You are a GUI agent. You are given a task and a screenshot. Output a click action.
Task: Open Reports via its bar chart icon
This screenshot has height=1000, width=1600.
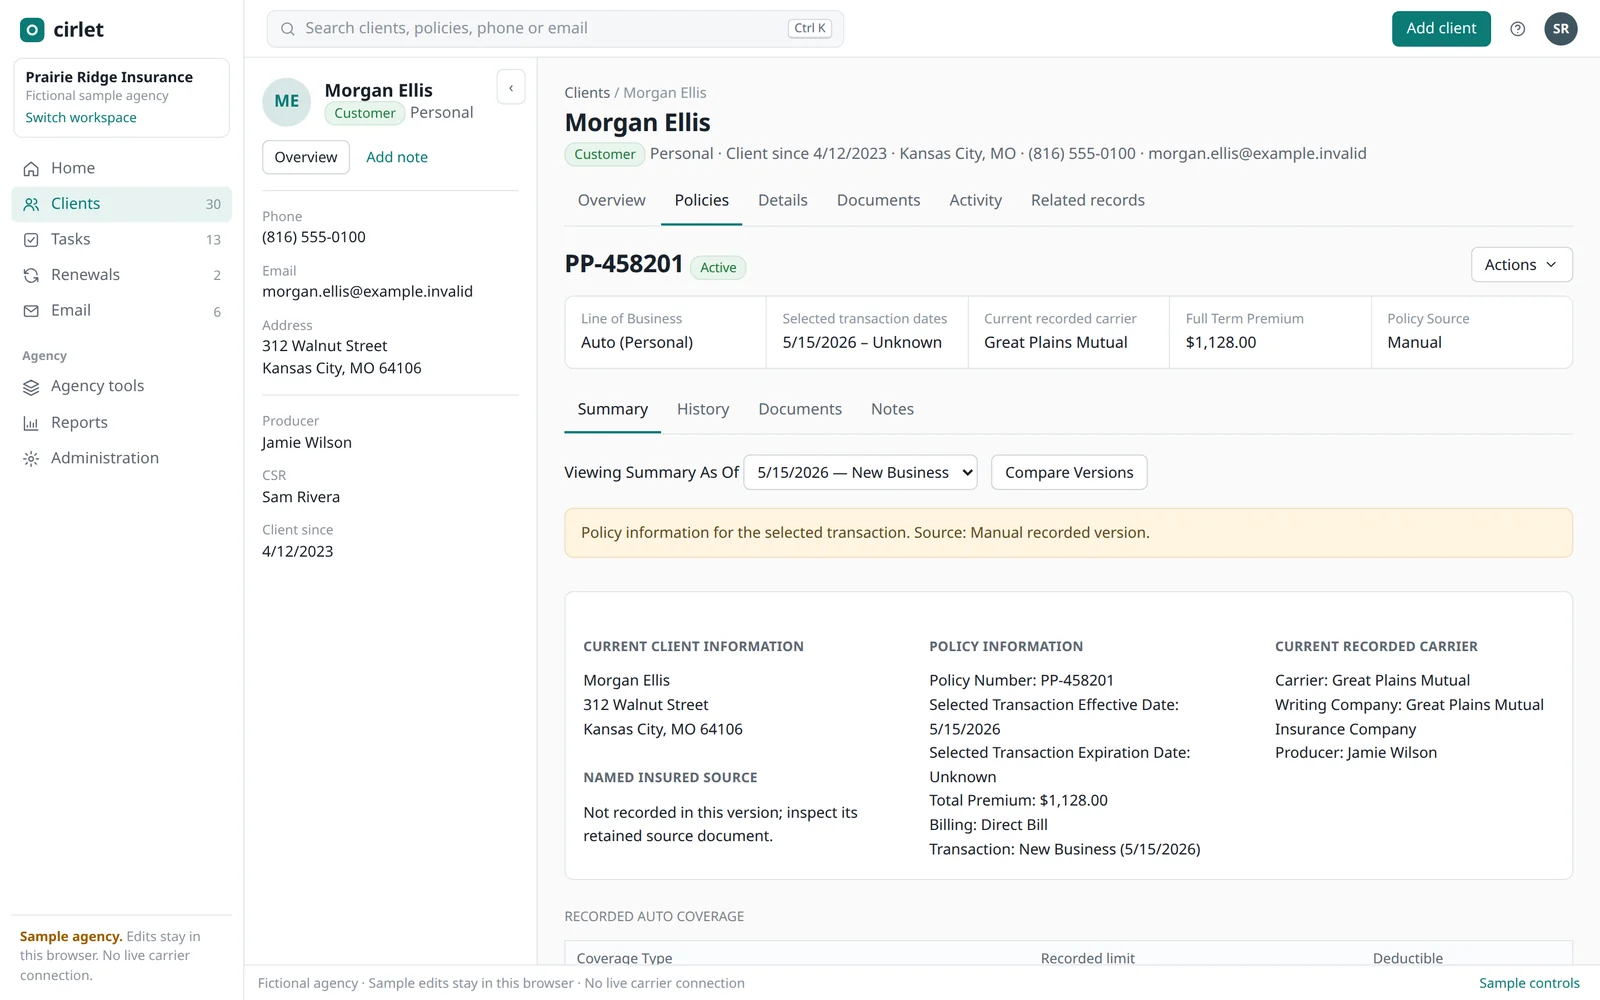click(31, 423)
